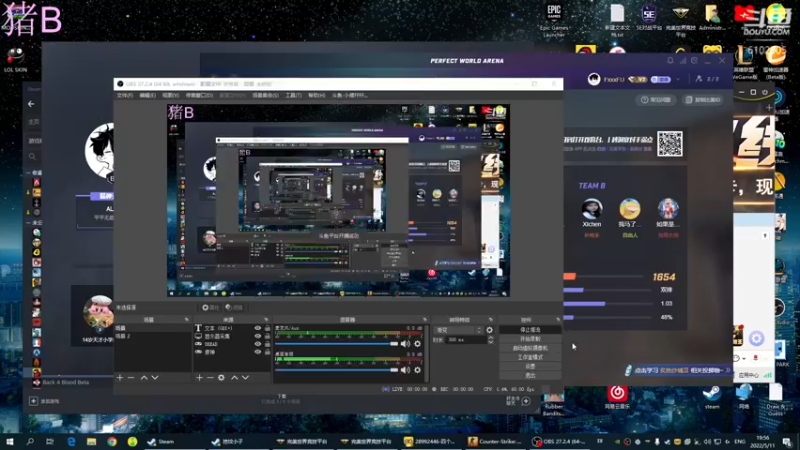Open the 桌面音频 audio settings gear
This screenshot has height=450, width=800.
417,369
